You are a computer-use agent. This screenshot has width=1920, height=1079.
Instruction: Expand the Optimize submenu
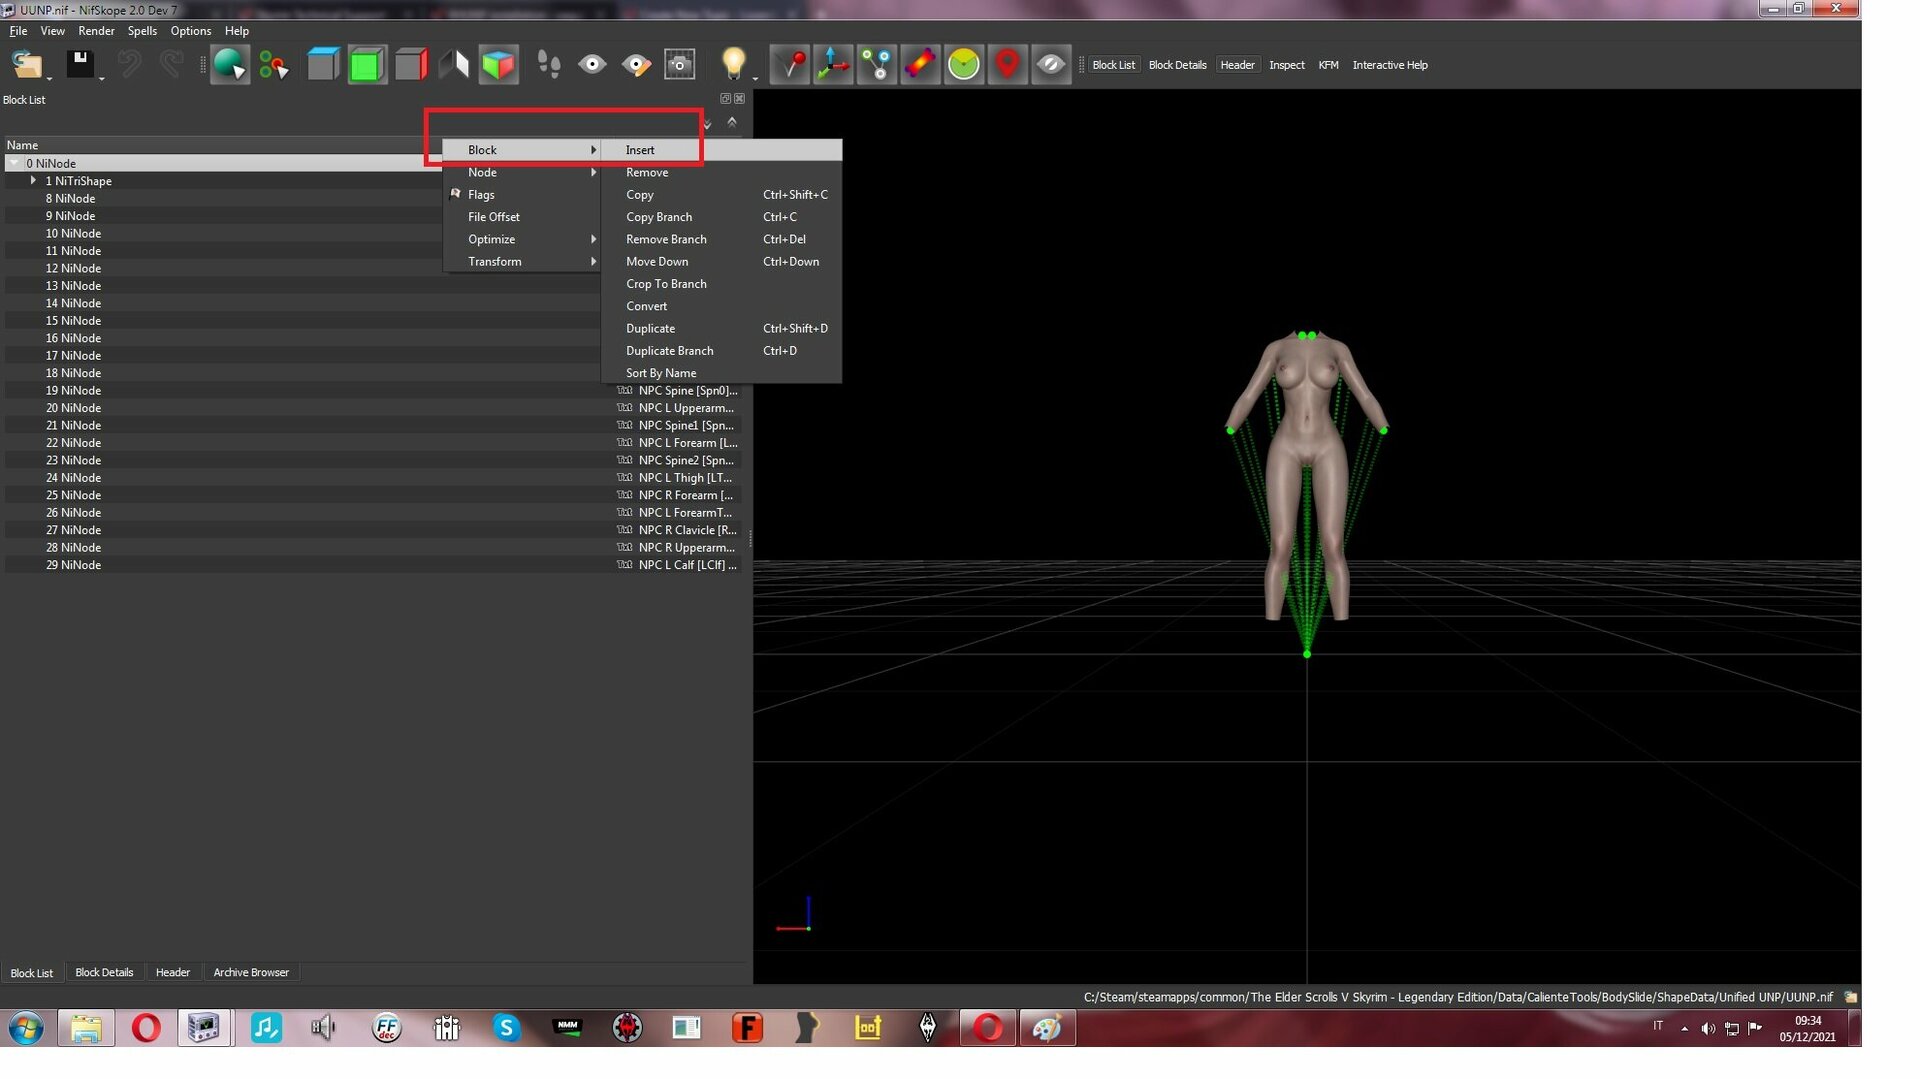522,239
